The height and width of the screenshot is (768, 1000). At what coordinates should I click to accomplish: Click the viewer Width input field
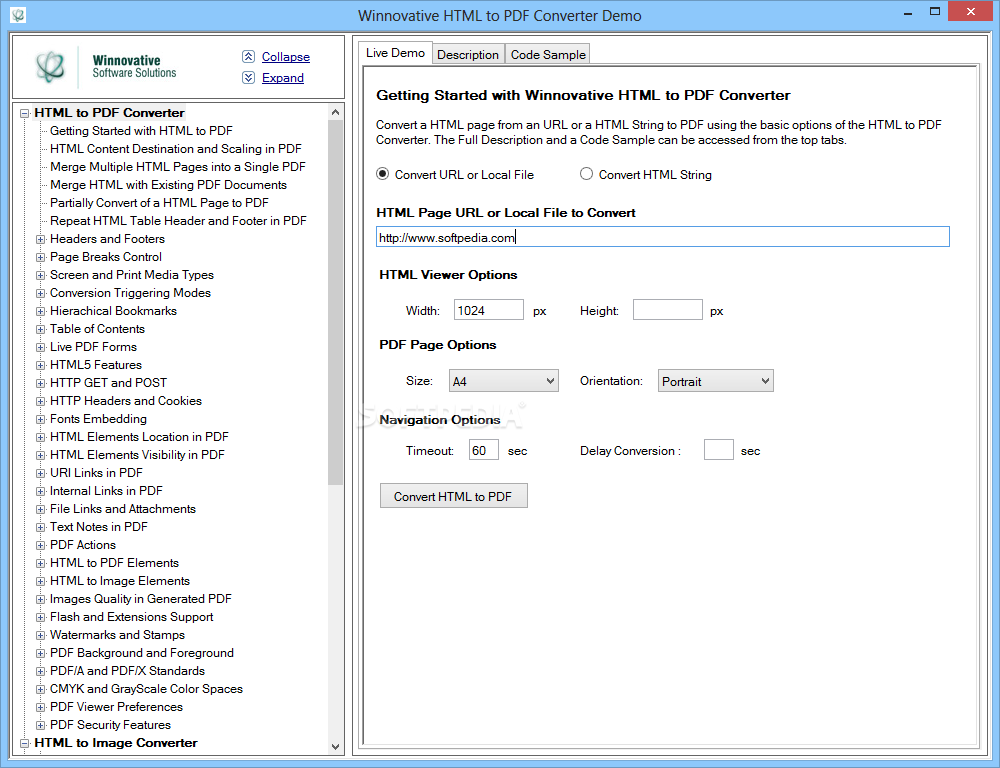coord(489,310)
